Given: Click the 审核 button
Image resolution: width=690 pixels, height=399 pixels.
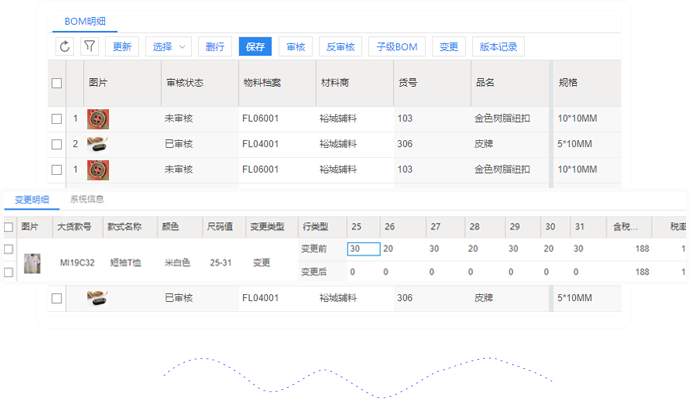Looking at the screenshot, I should tap(296, 47).
